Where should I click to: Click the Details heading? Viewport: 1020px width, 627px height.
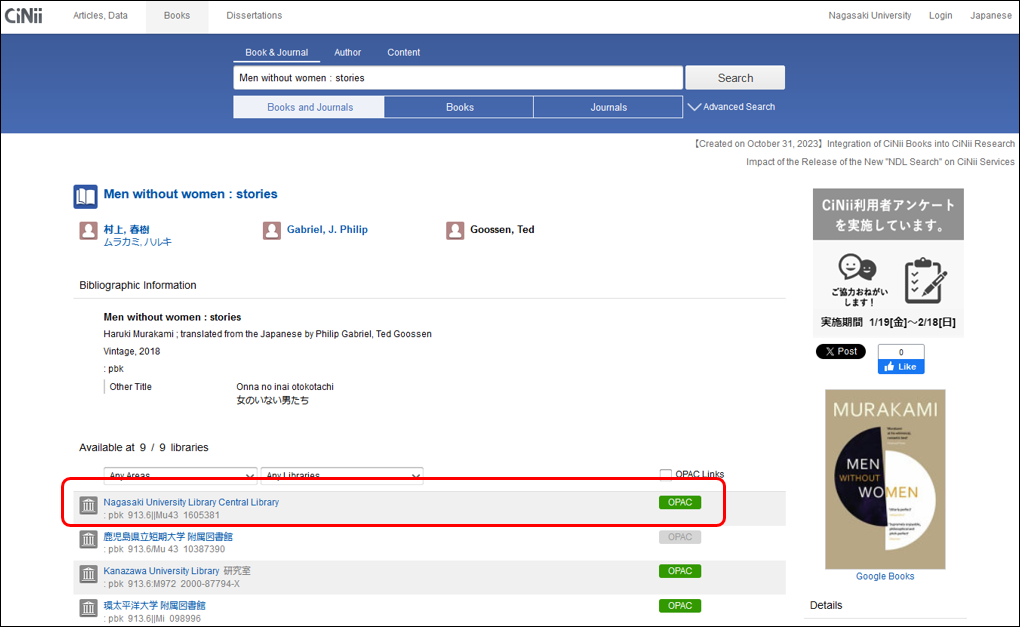click(x=826, y=605)
